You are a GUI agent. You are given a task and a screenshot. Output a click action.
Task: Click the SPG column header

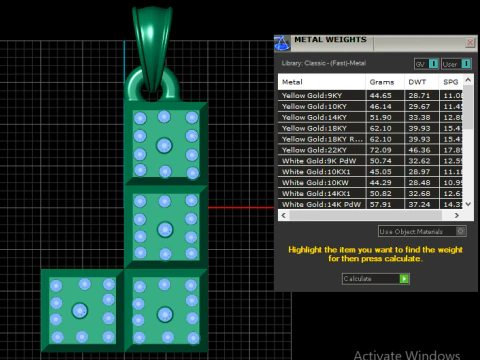451,82
